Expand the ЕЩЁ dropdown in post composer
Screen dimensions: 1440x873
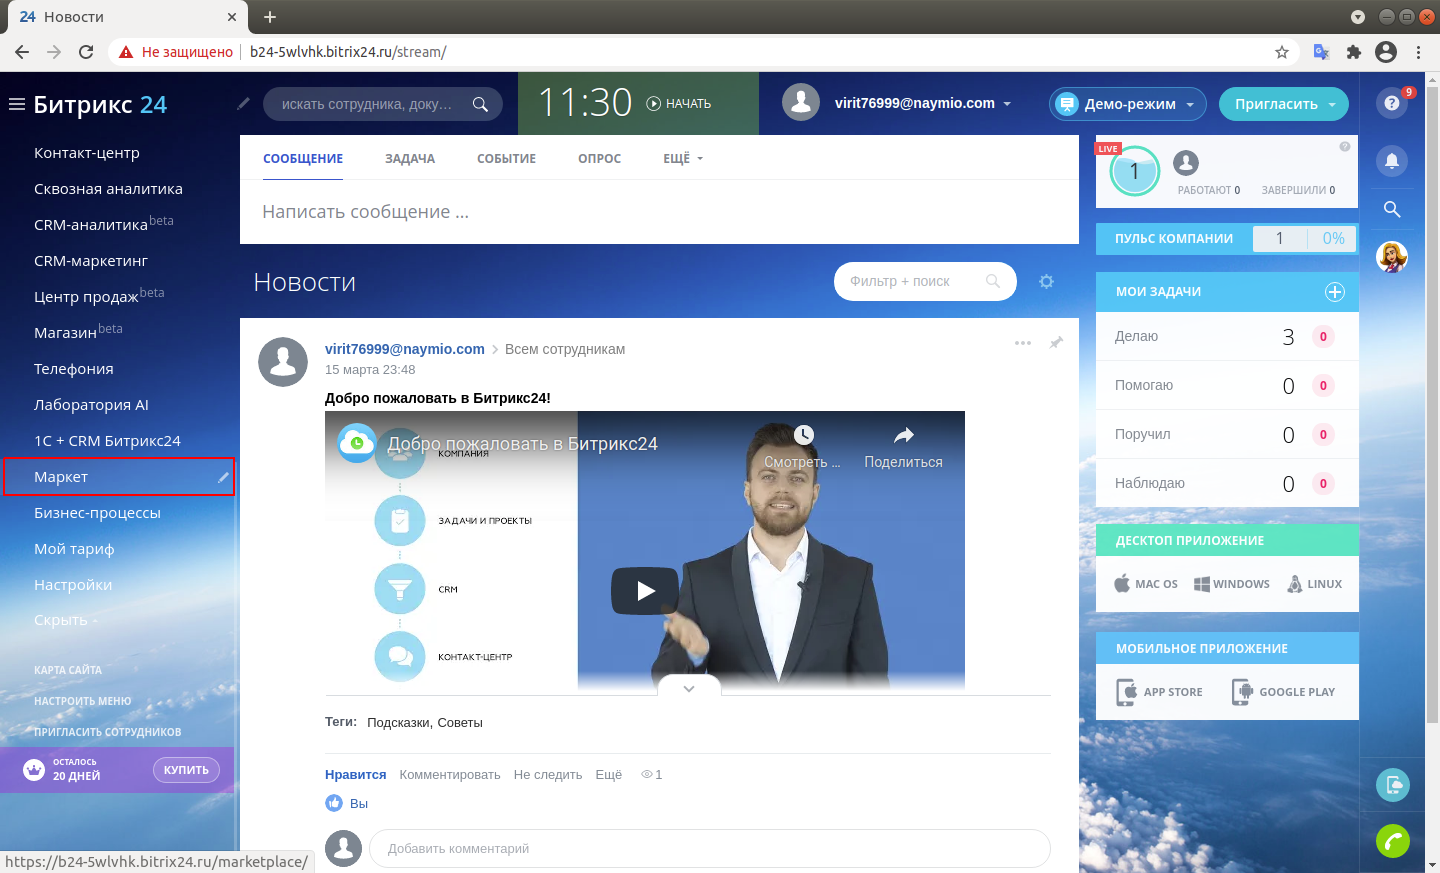[683, 159]
